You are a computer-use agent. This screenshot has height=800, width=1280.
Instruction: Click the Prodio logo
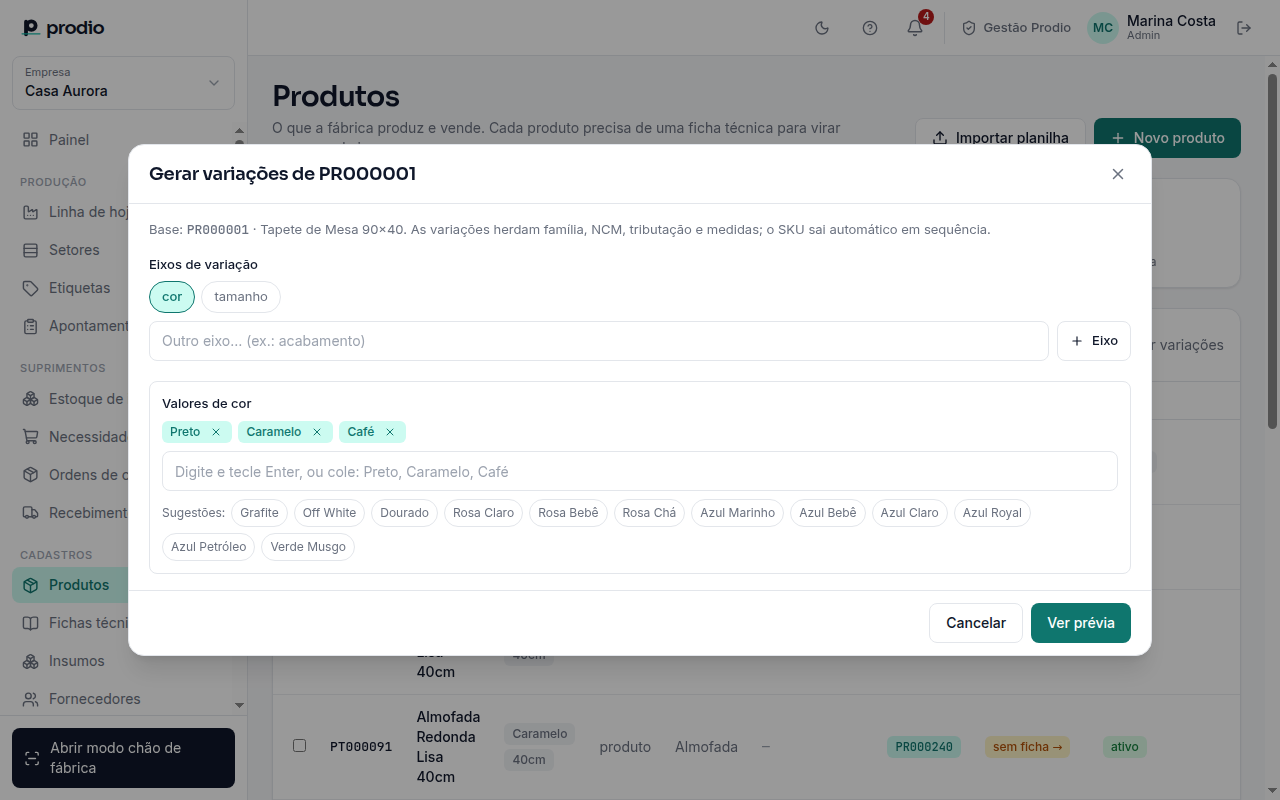(x=64, y=28)
